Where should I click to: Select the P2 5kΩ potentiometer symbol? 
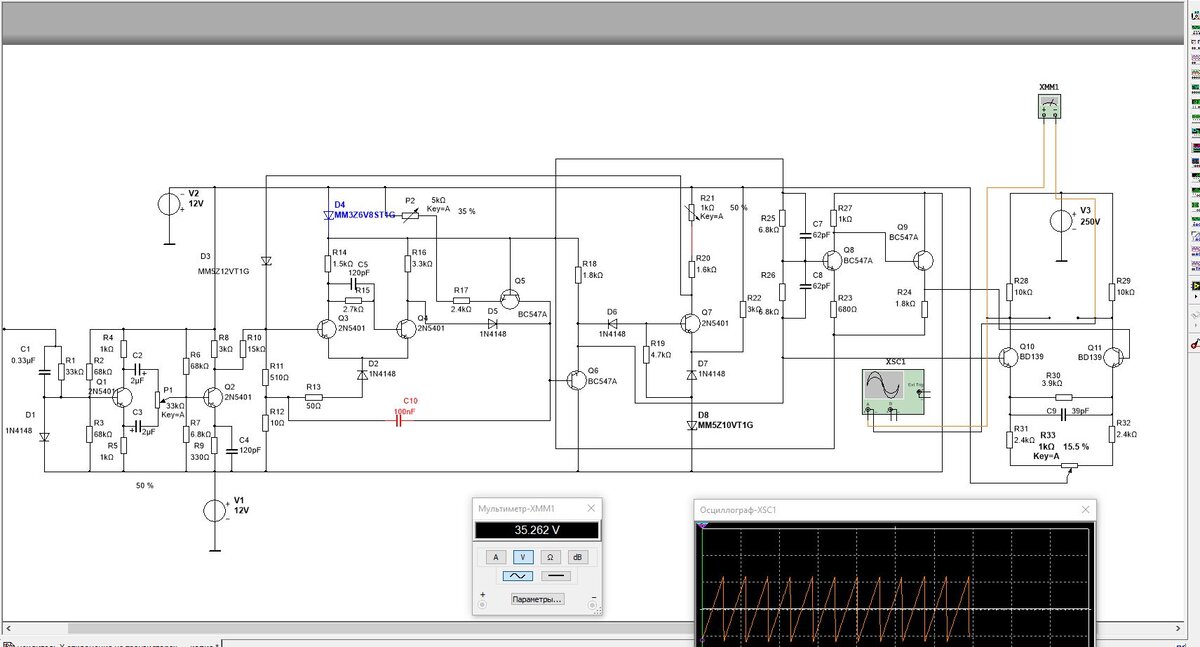[x=411, y=213]
